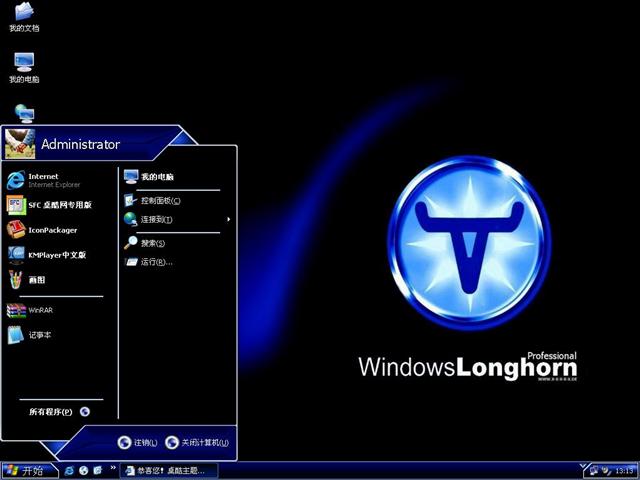Switch to the 恭喜您! 桌酷主题 taskbar window
Screen dimensions: 640x480
pos(169,471)
